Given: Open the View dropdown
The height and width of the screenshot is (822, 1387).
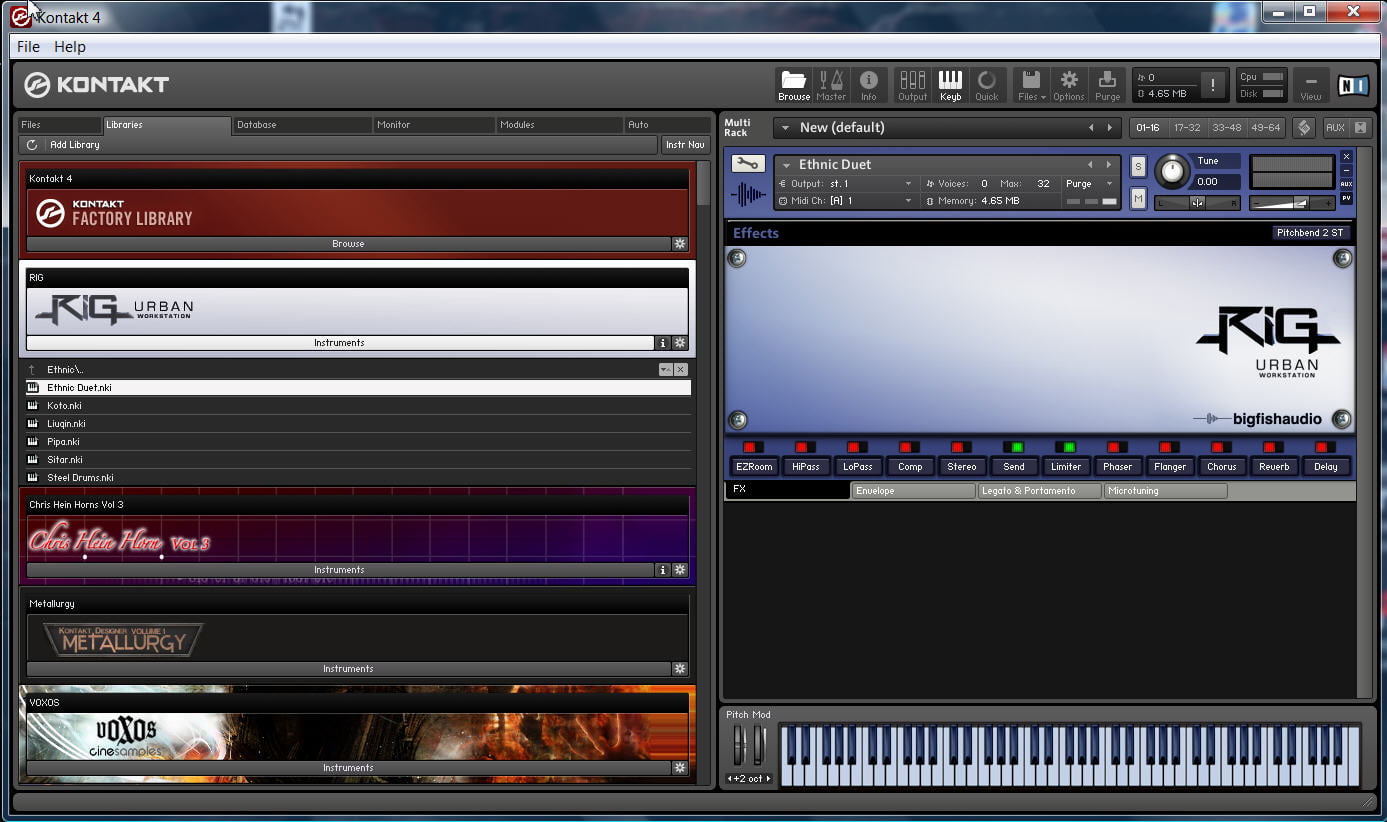Looking at the screenshot, I should pyautogui.click(x=1311, y=86).
